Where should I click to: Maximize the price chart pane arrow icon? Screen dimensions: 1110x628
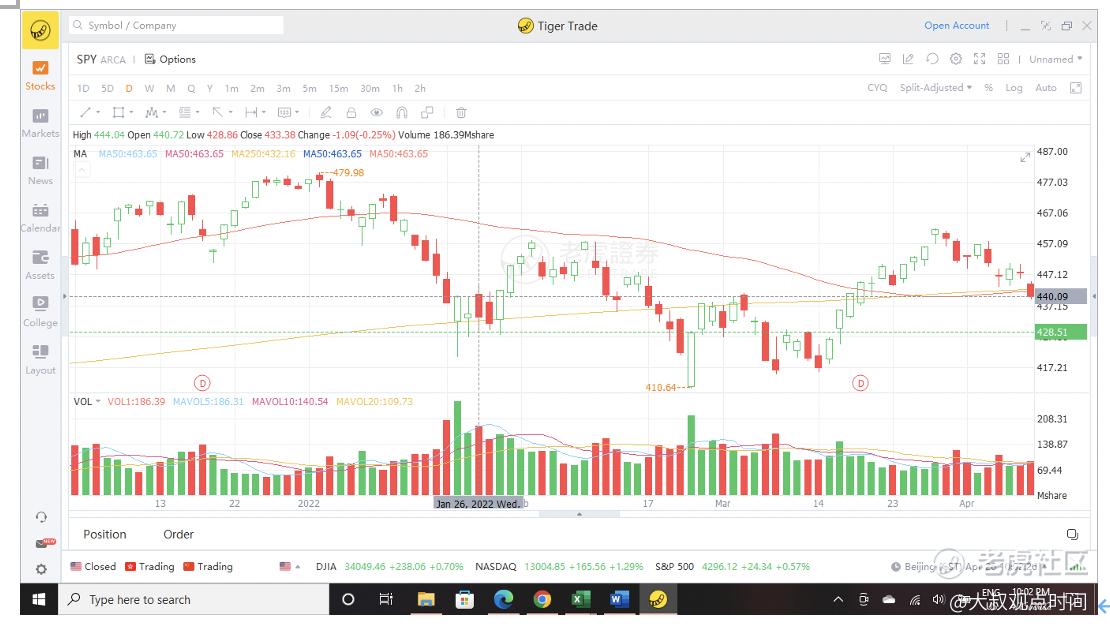point(1025,157)
